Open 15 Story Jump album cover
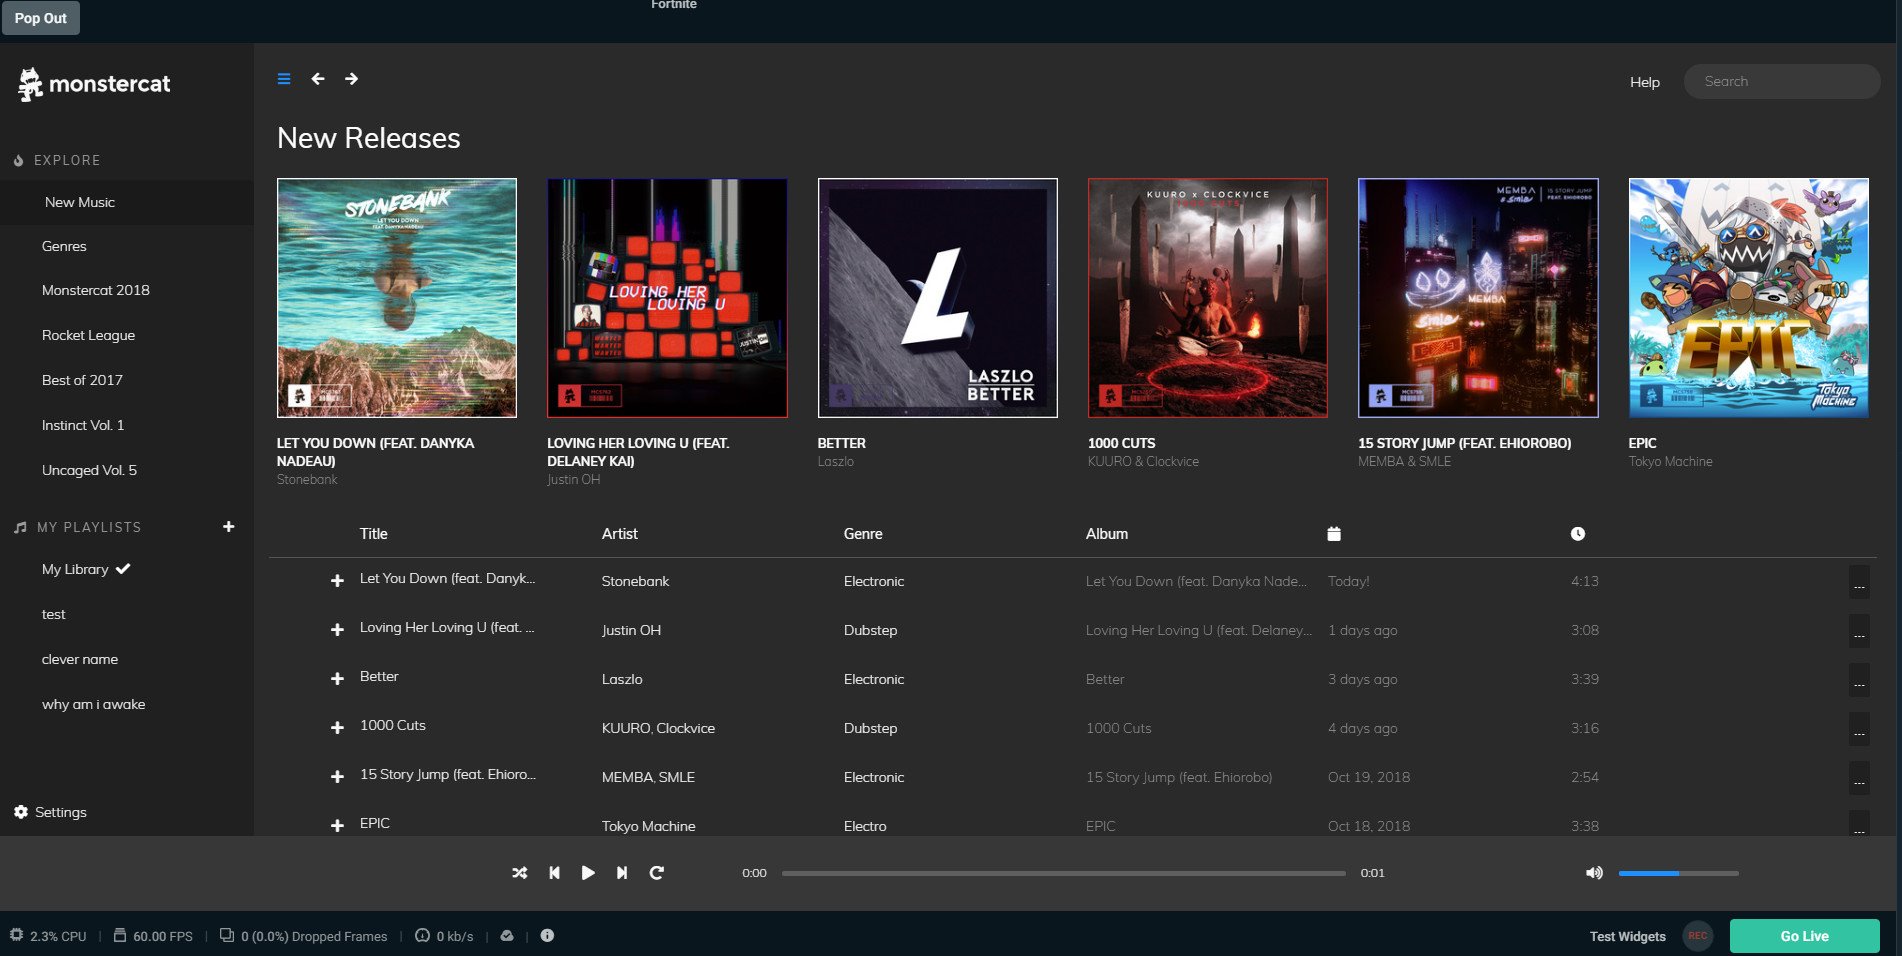Screen dimensions: 1902x956 point(1478,298)
